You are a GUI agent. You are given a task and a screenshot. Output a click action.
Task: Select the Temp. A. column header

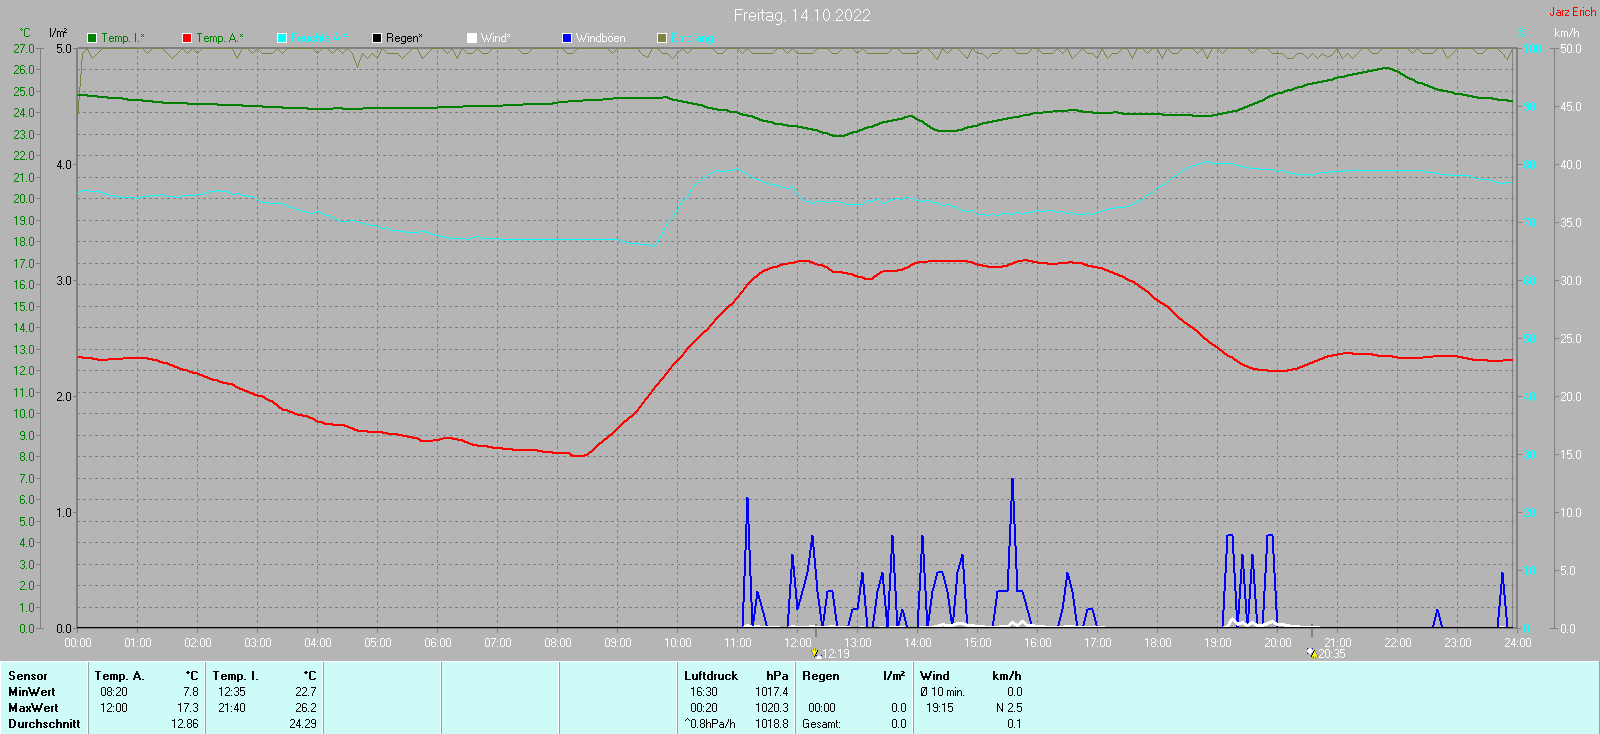click(119, 676)
